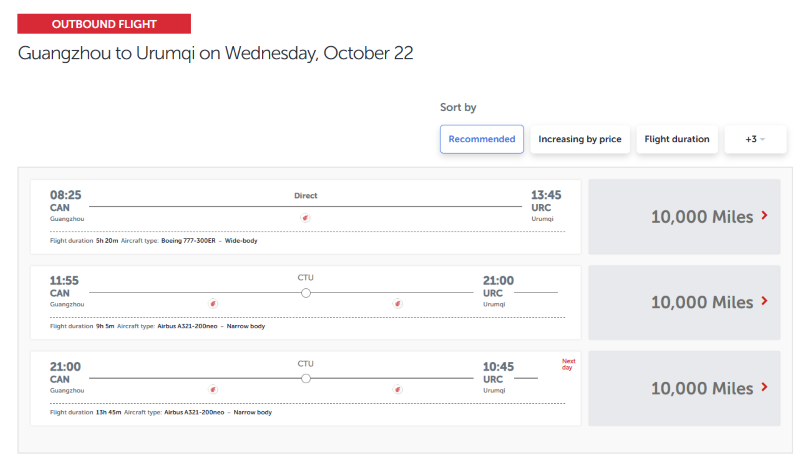Click the Next day indicator on 10:45 arrival
Viewport: 800px width, 460px height.
pyautogui.click(x=568, y=364)
